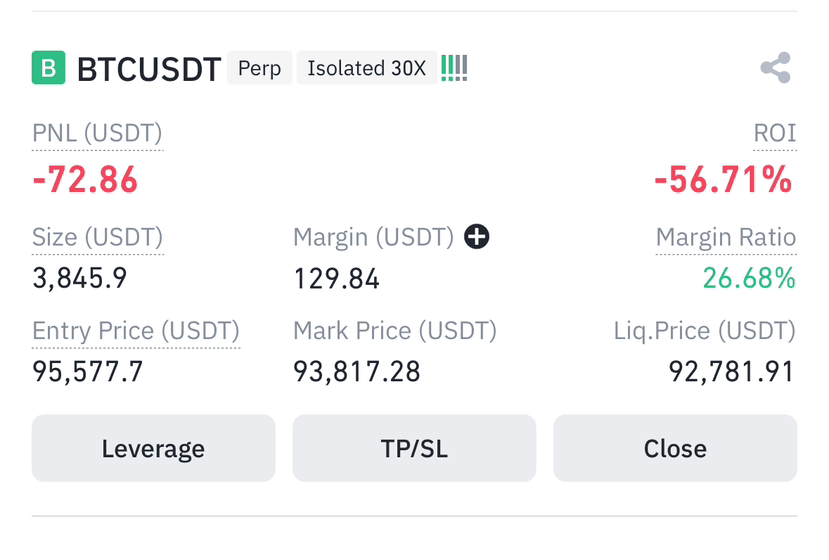Screen dimensions: 829x560
Task: Open the Leverage adjustment button
Action: click(153, 448)
